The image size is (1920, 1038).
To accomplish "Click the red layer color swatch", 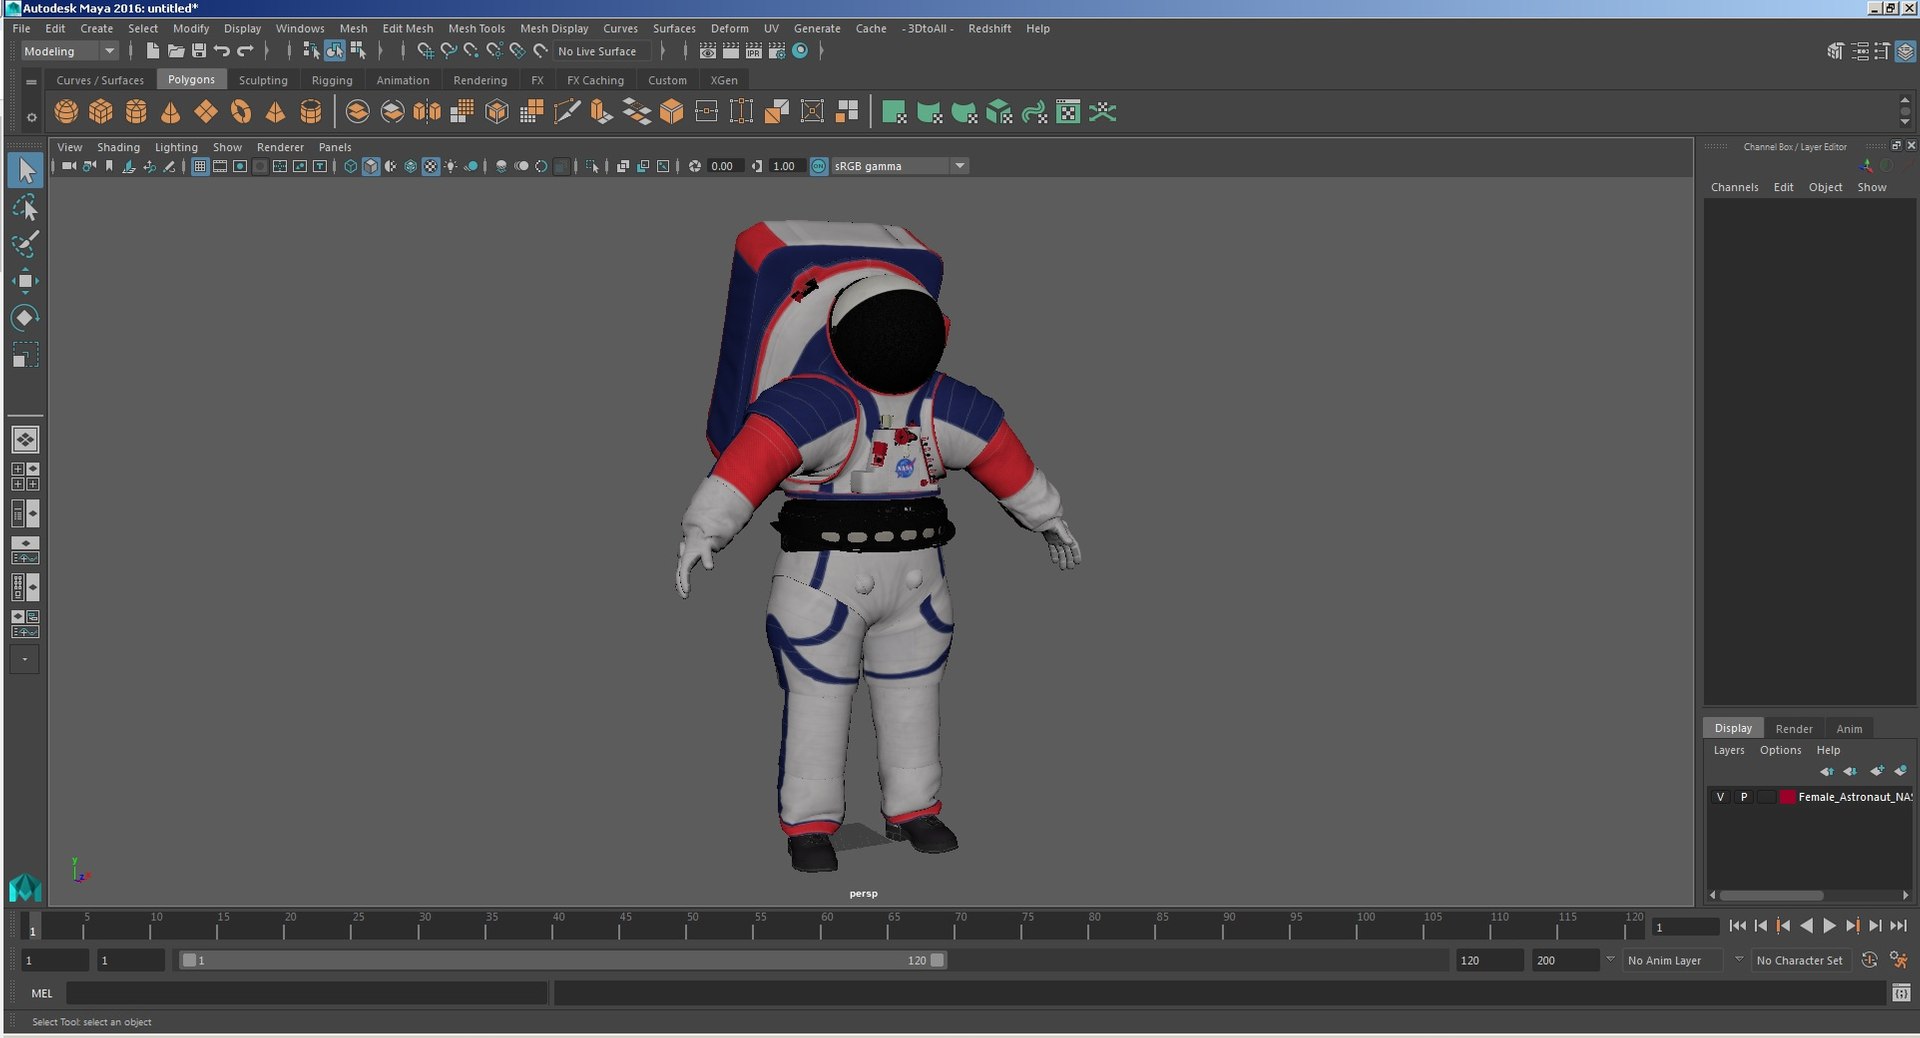I will pos(1787,797).
